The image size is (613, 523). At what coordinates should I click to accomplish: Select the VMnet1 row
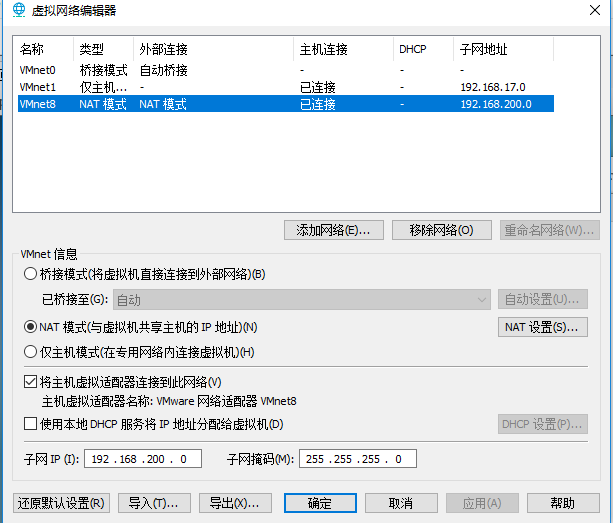(286, 87)
